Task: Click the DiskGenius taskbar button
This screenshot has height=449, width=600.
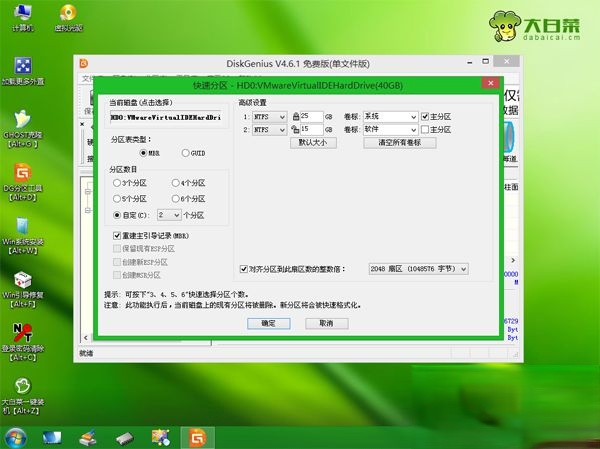Action: pos(197,438)
